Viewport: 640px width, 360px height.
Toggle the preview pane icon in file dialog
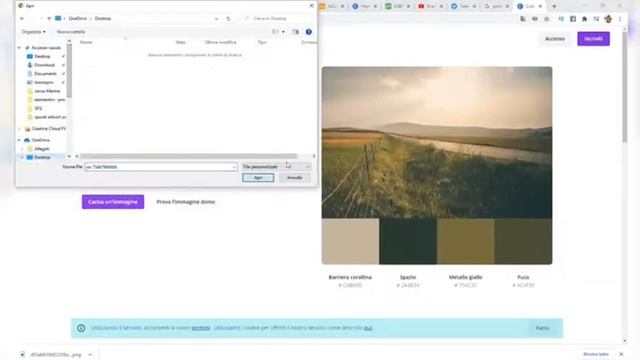[296, 31]
